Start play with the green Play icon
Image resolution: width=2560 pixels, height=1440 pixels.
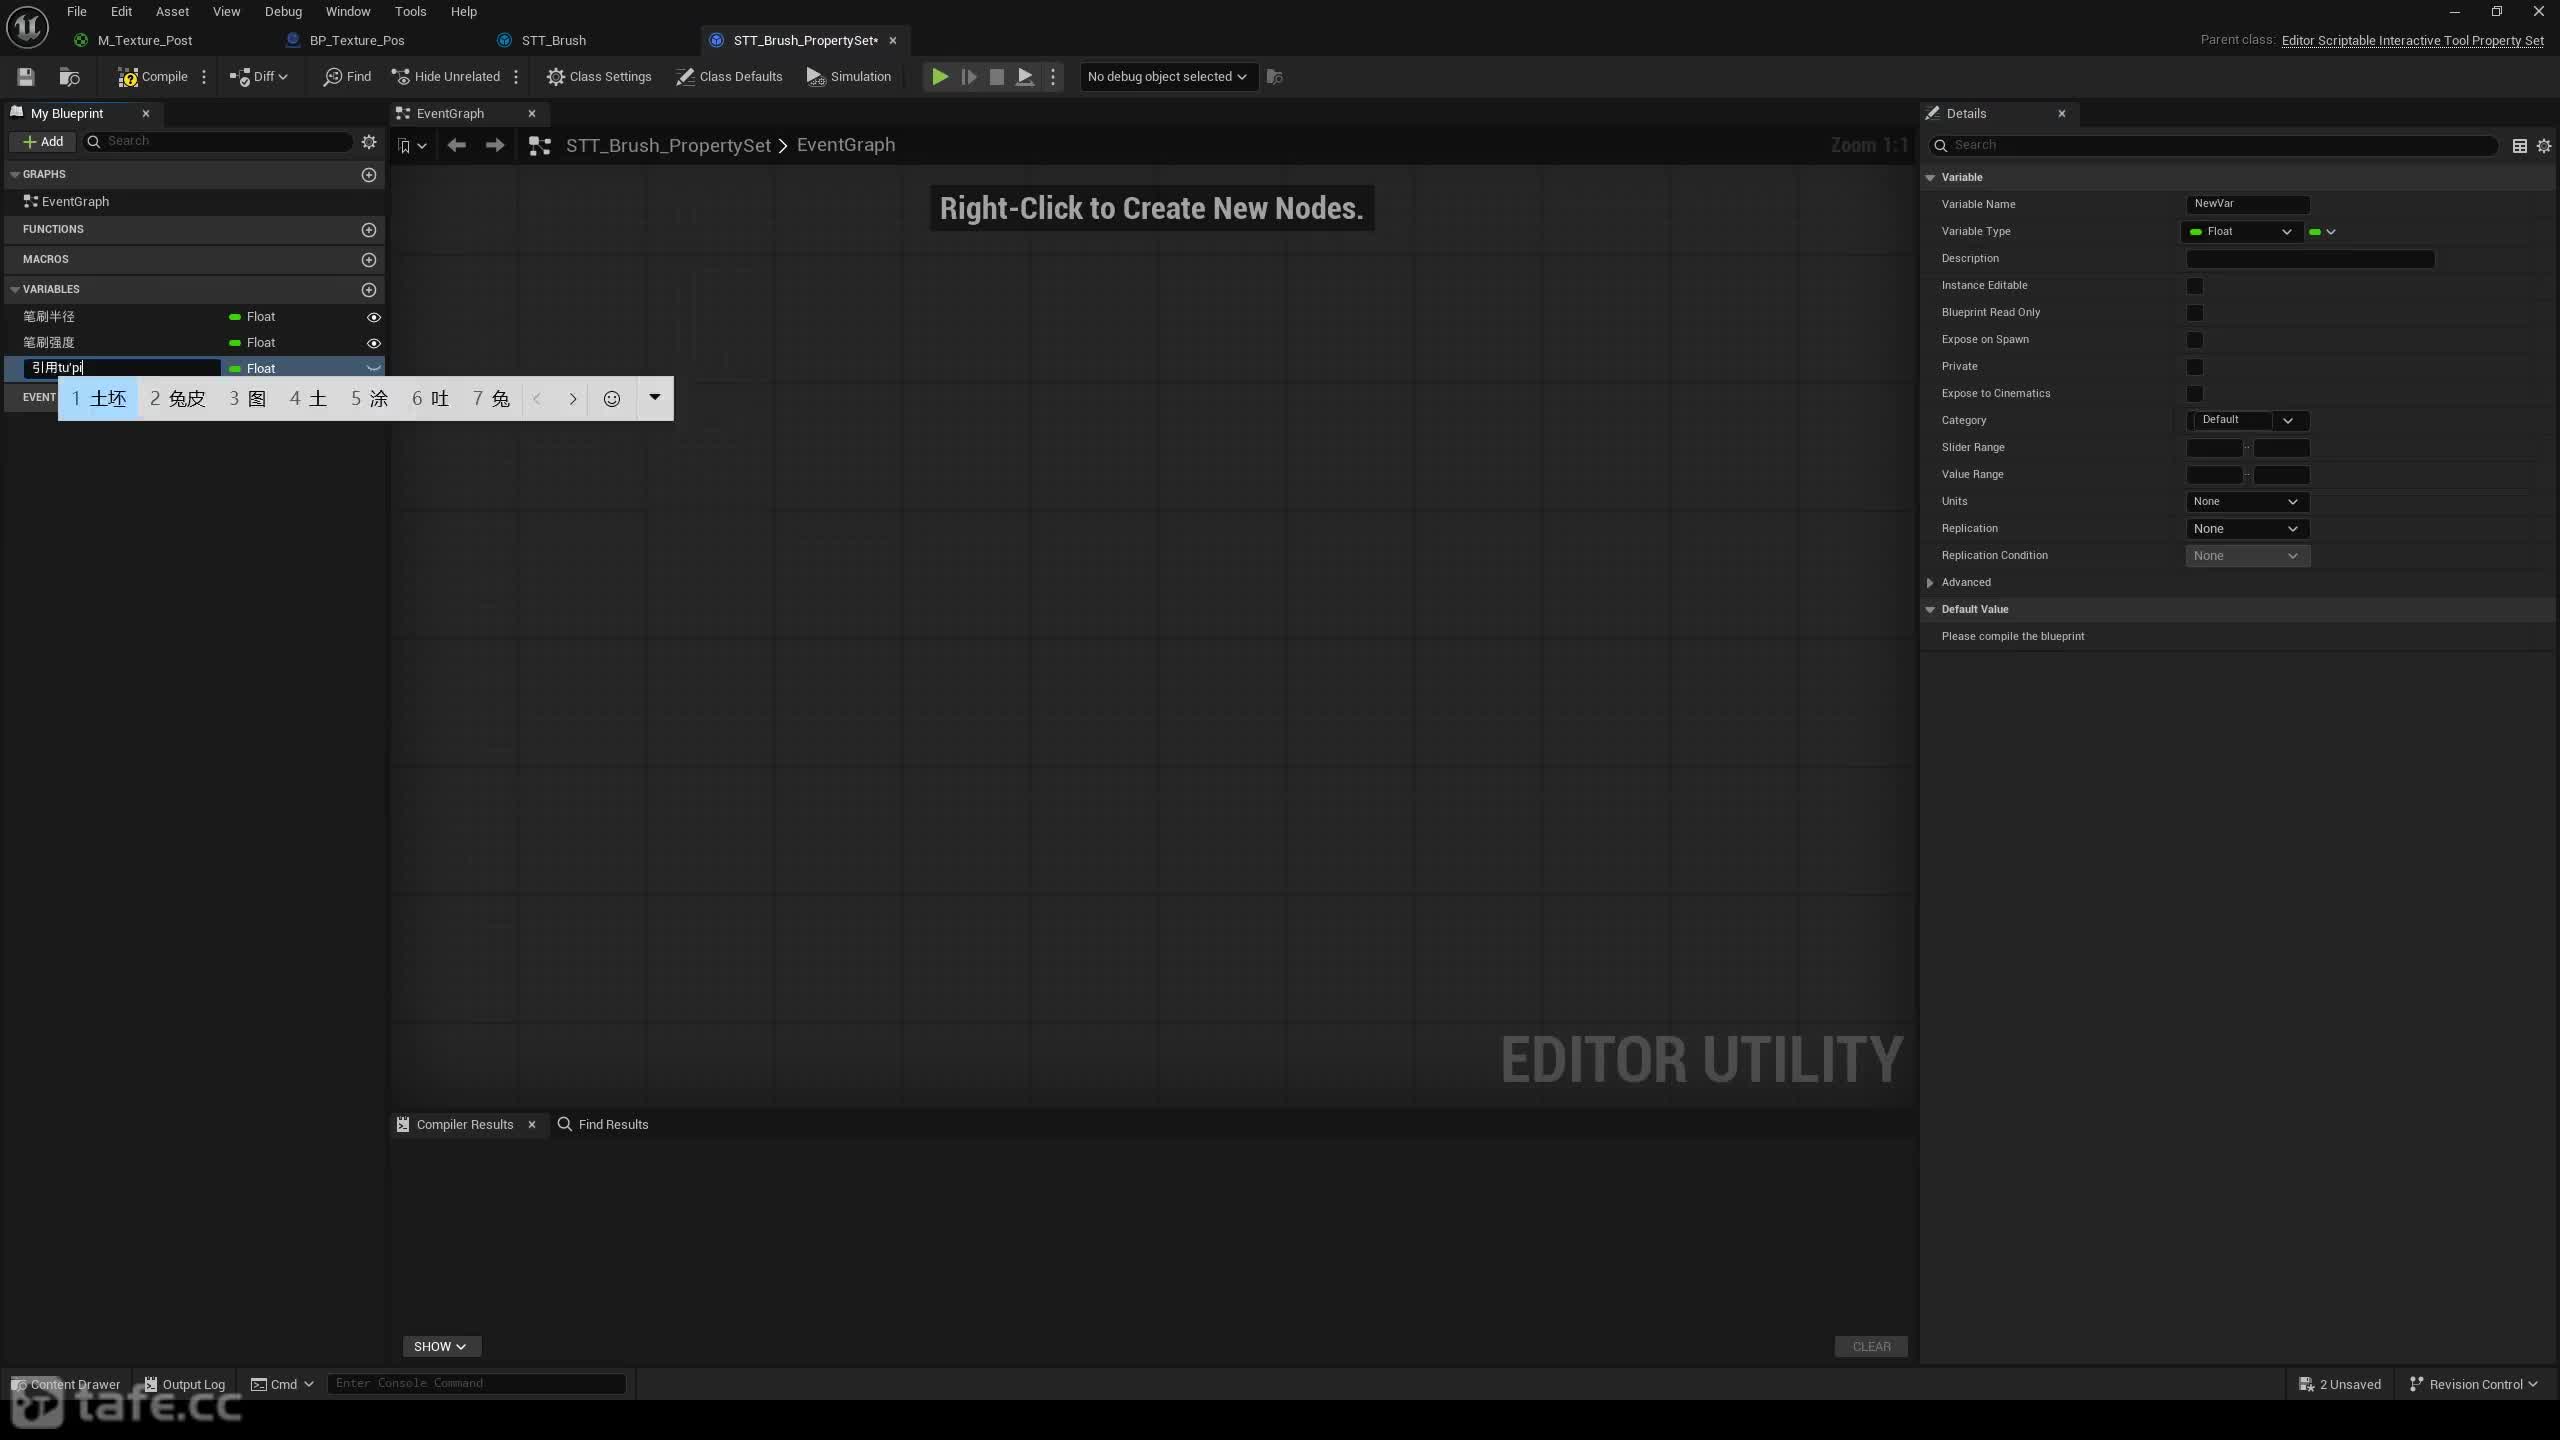click(939, 77)
